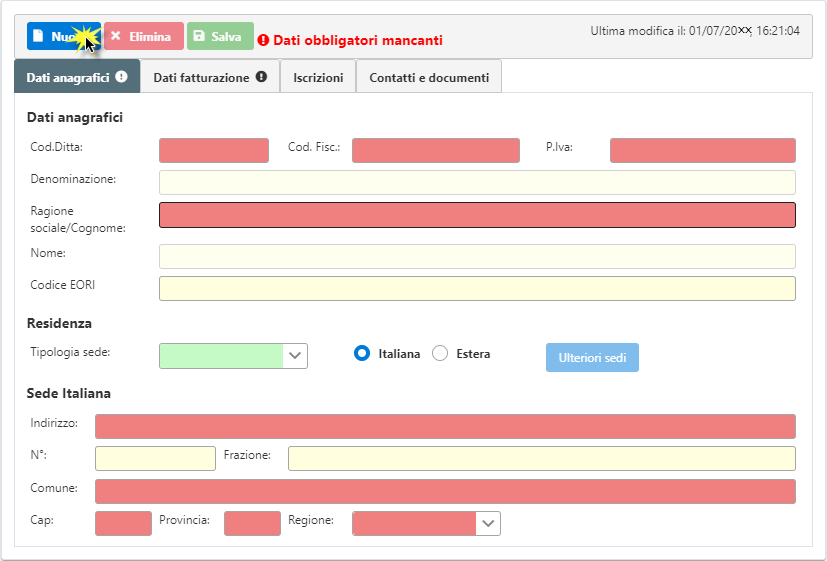Click the Salva button with floppy disk icon
The width and height of the screenshot is (827, 561).
220,37
